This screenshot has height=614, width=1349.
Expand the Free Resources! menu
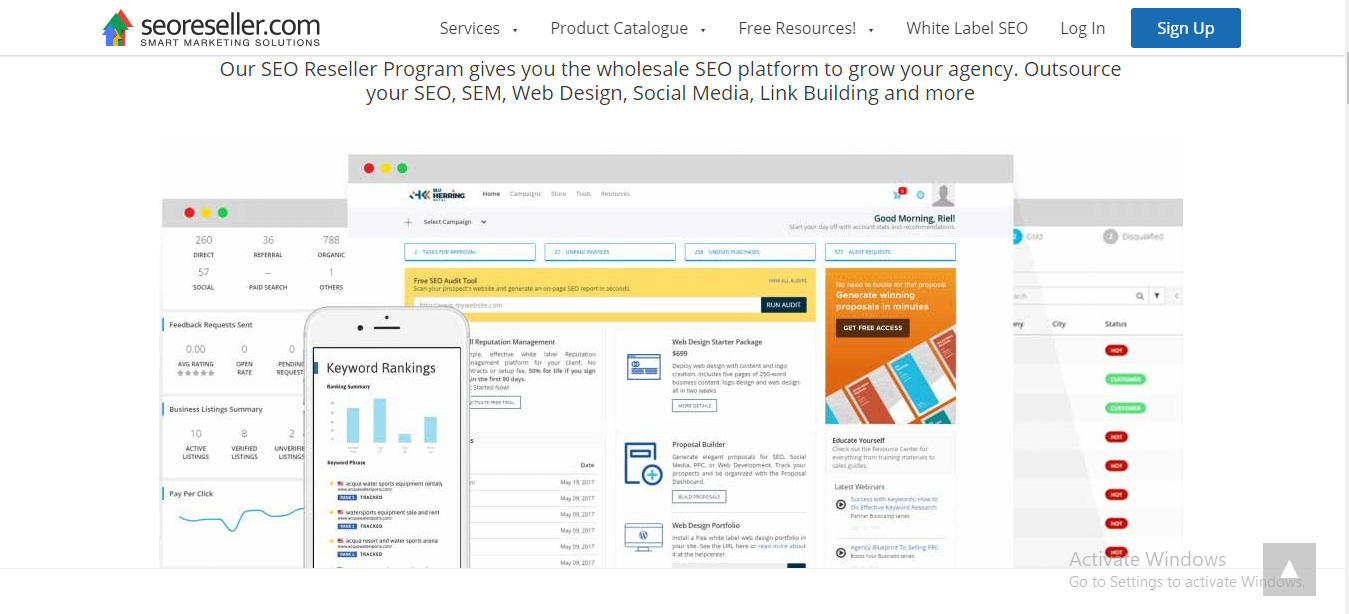(806, 28)
